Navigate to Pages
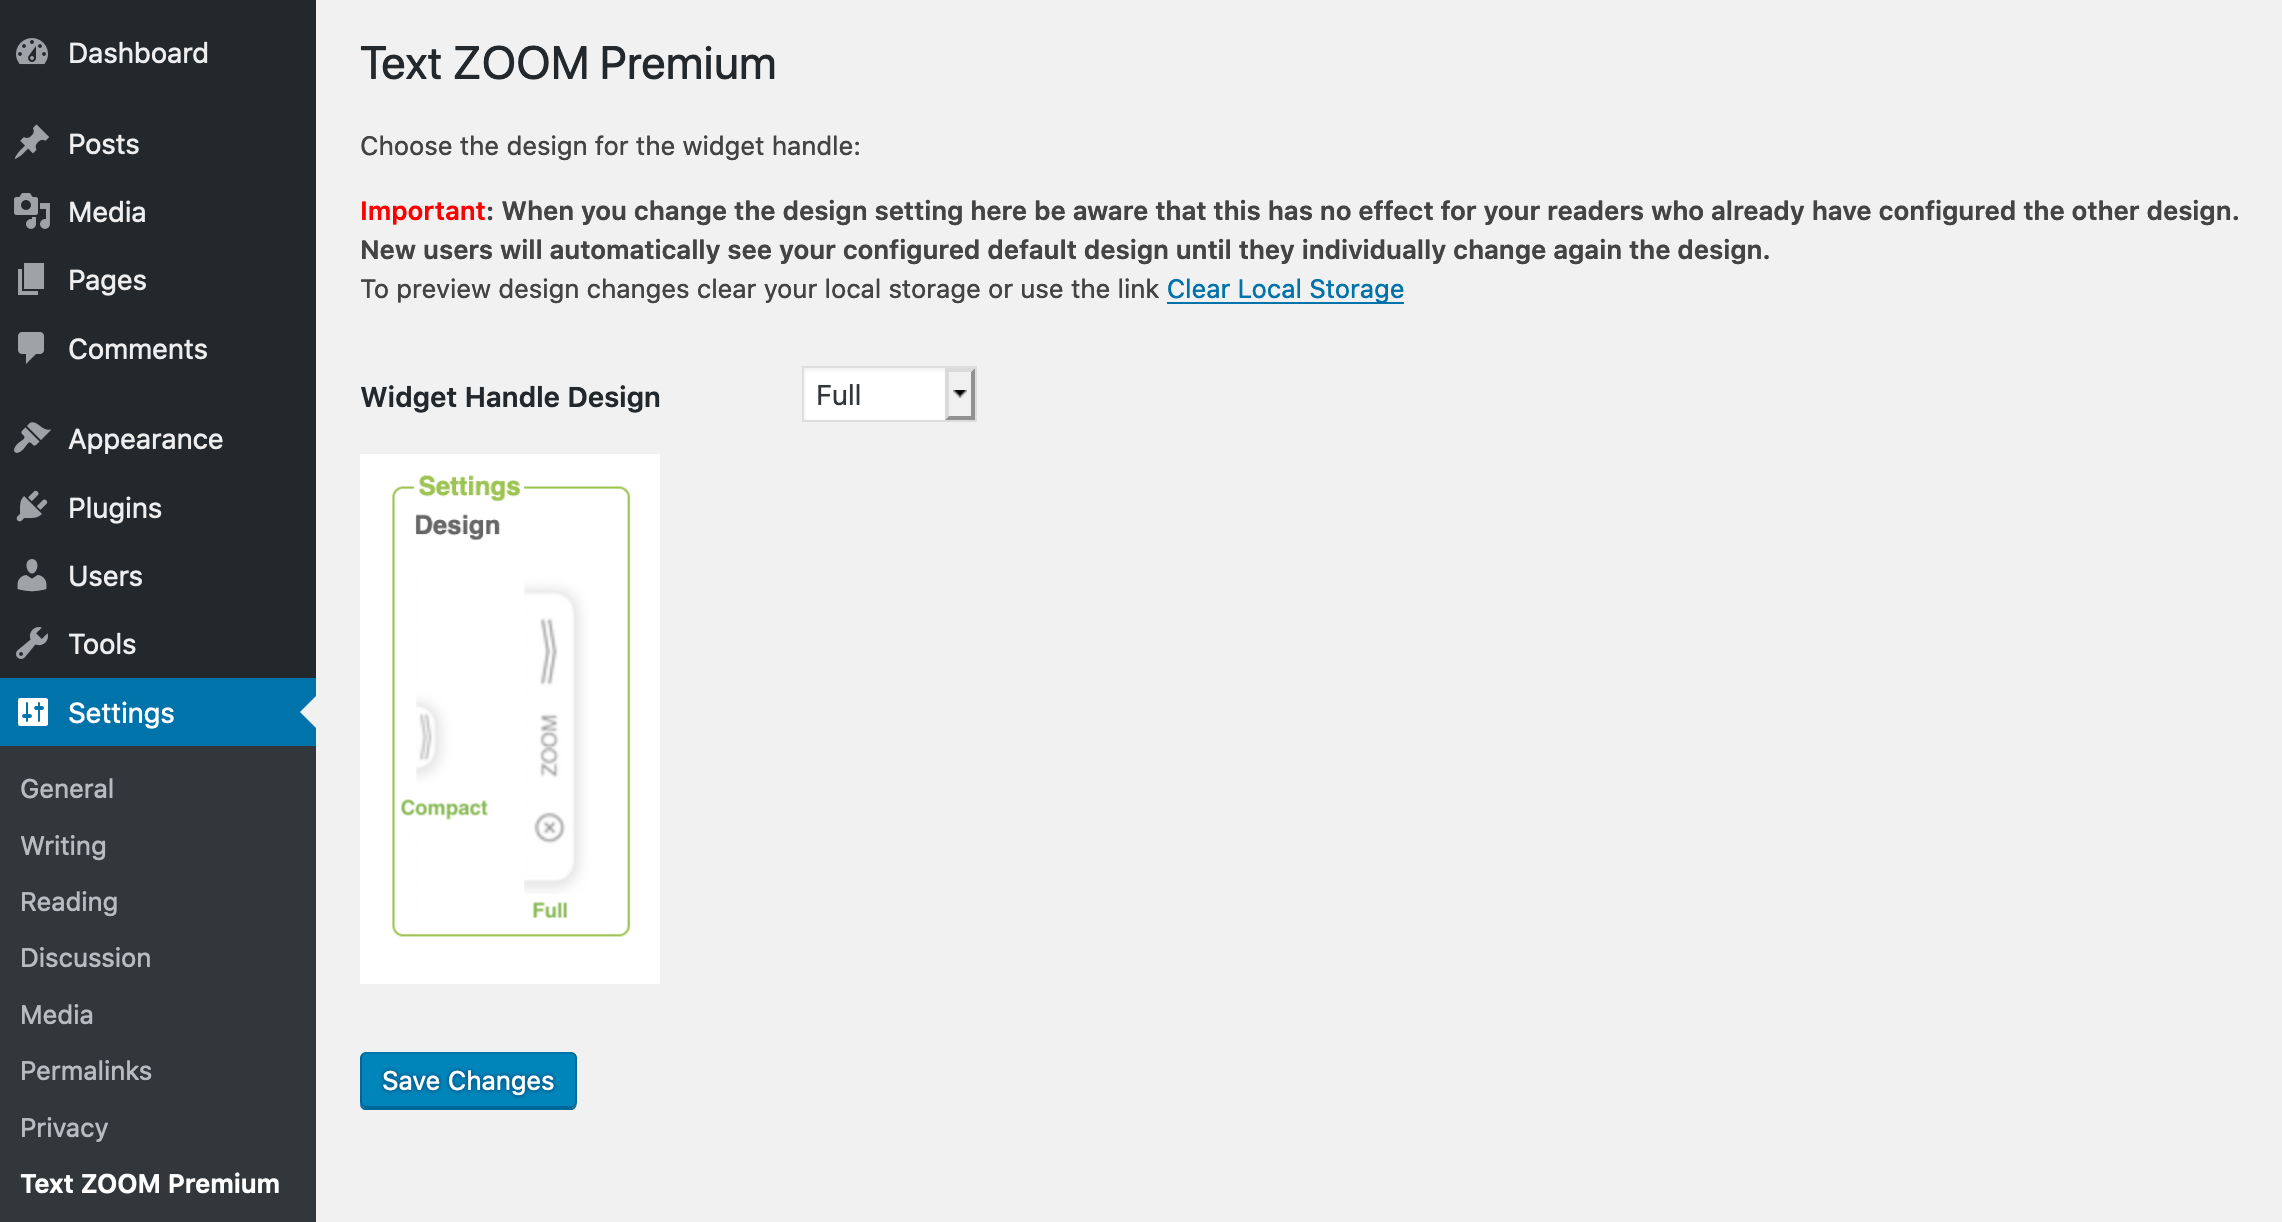 (x=158, y=280)
